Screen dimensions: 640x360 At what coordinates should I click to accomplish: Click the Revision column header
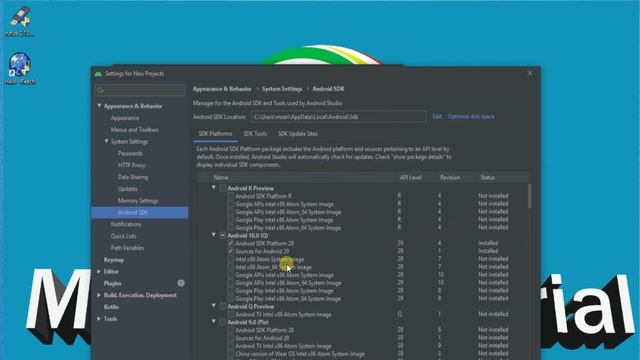click(450, 178)
